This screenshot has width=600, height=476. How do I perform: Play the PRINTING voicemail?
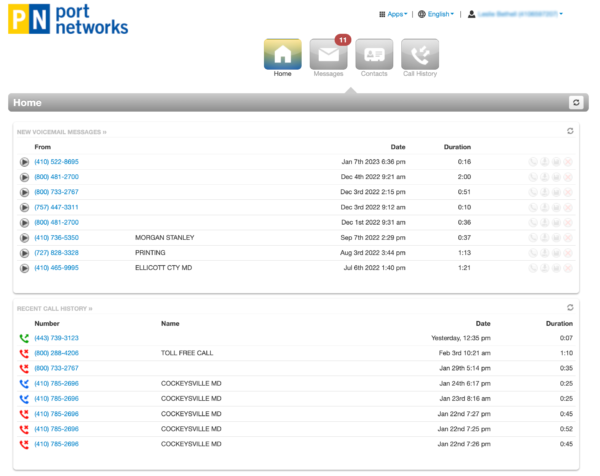tap(24, 253)
